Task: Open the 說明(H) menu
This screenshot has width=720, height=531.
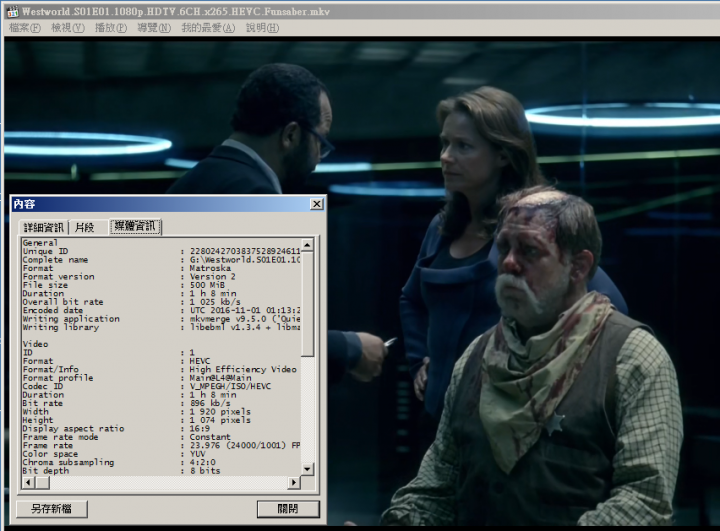Action: click(x=262, y=28)
